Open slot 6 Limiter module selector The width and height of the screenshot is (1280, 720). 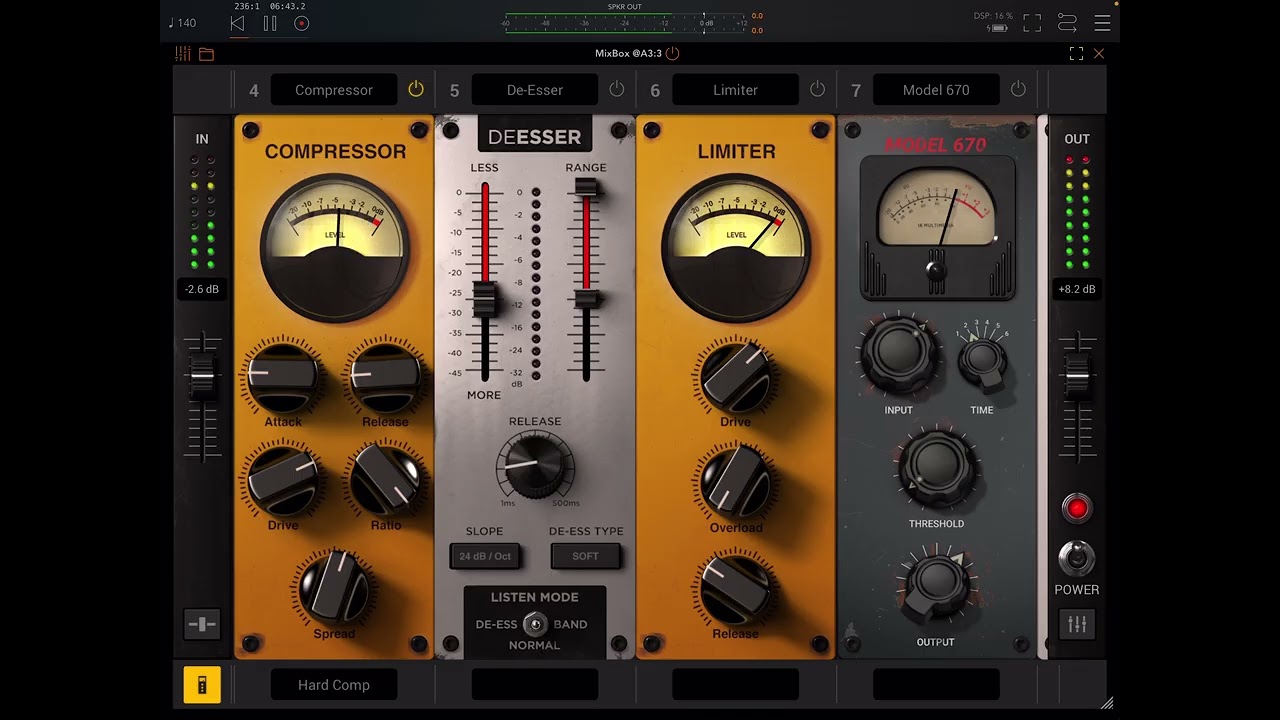pyautogui.click(x=735, y=90)
